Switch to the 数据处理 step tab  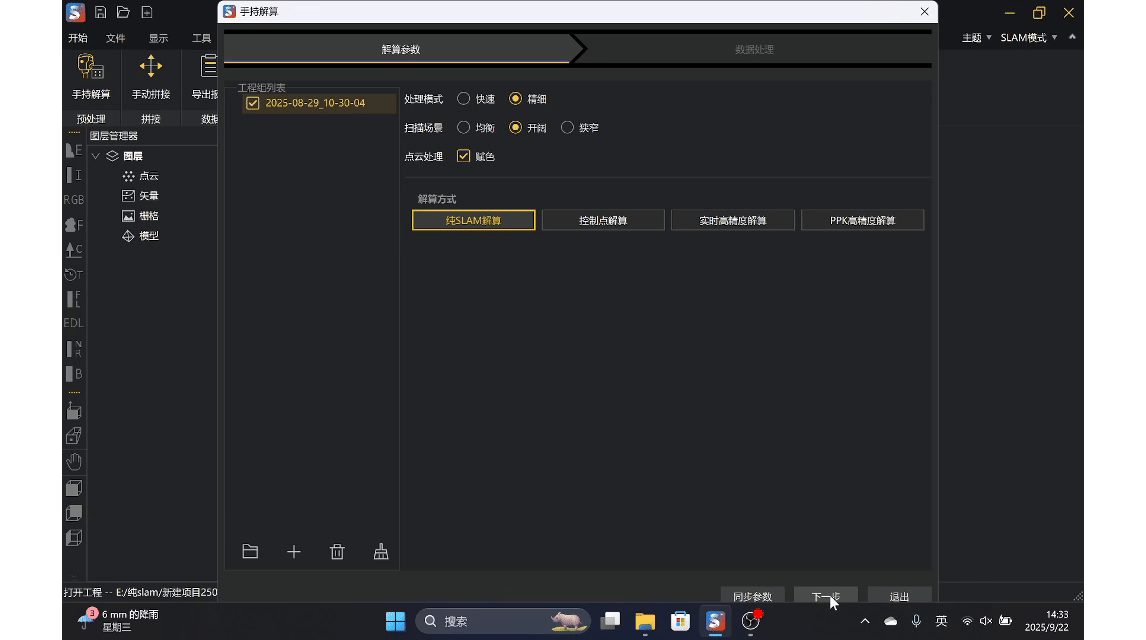(x=754, y=49)
